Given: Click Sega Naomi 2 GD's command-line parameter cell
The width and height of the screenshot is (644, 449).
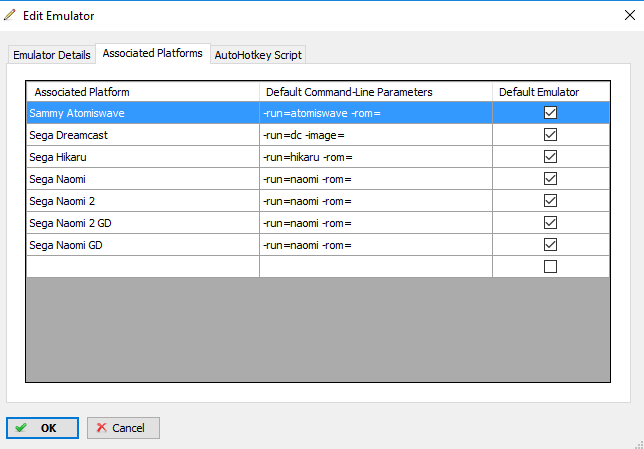Looking at the screenshot, I should point(376,223).
